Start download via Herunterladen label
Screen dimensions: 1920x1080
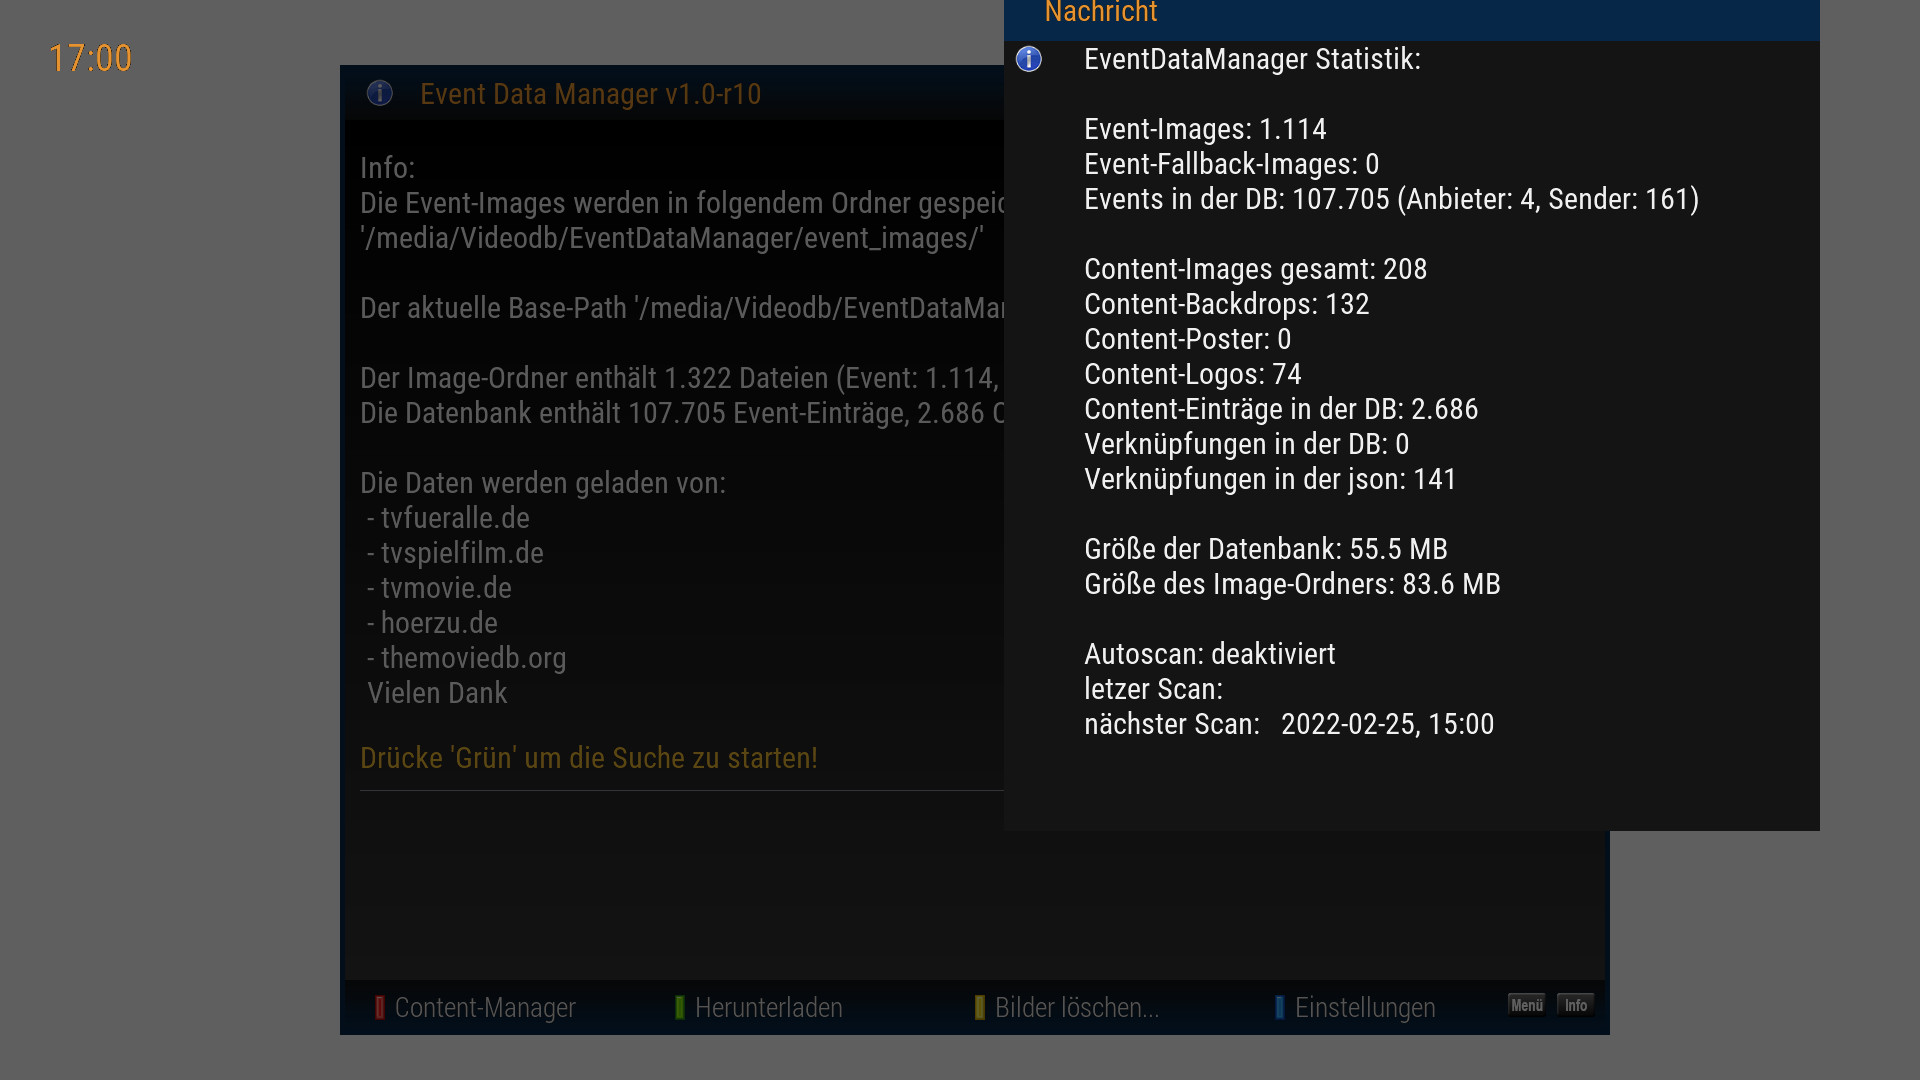tap(768, 1007)
